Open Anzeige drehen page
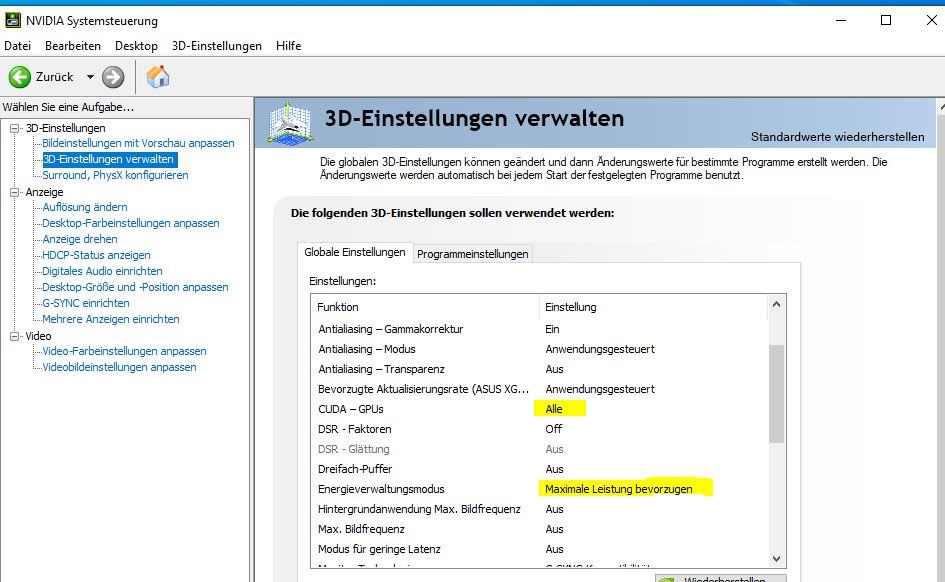 coord(80,239)
